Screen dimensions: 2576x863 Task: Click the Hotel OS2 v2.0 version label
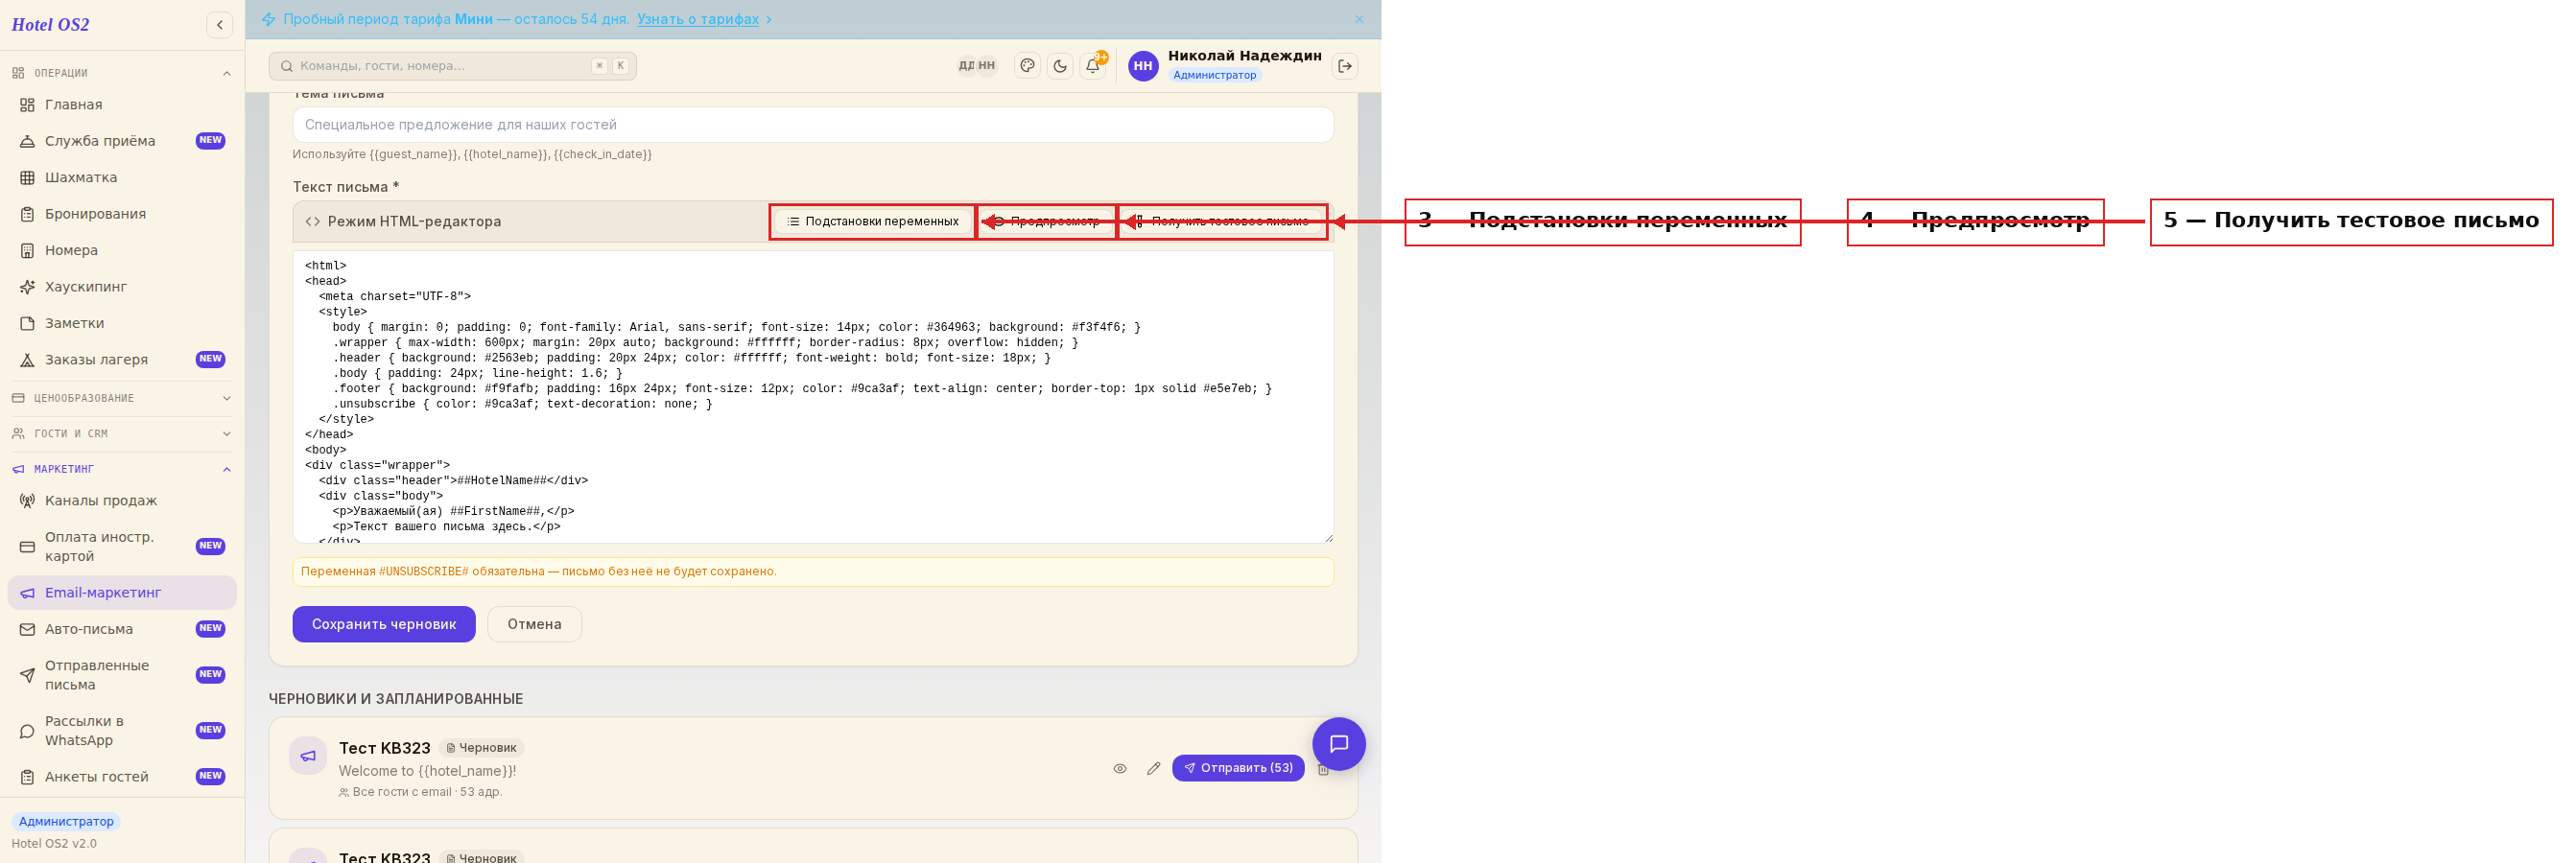54,844
